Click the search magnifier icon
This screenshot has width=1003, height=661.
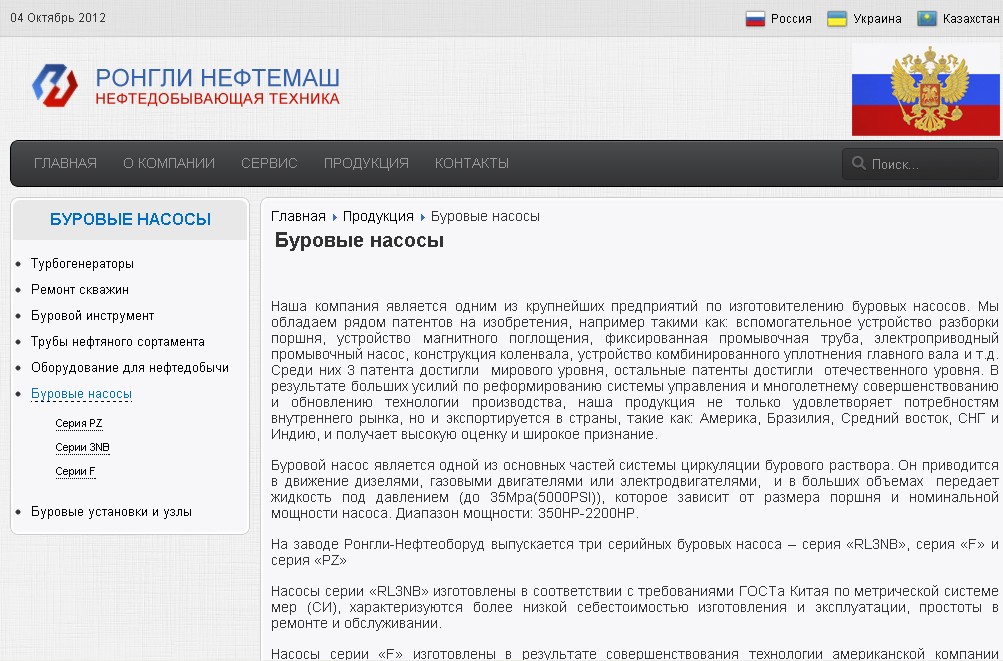tap(858, 164)
